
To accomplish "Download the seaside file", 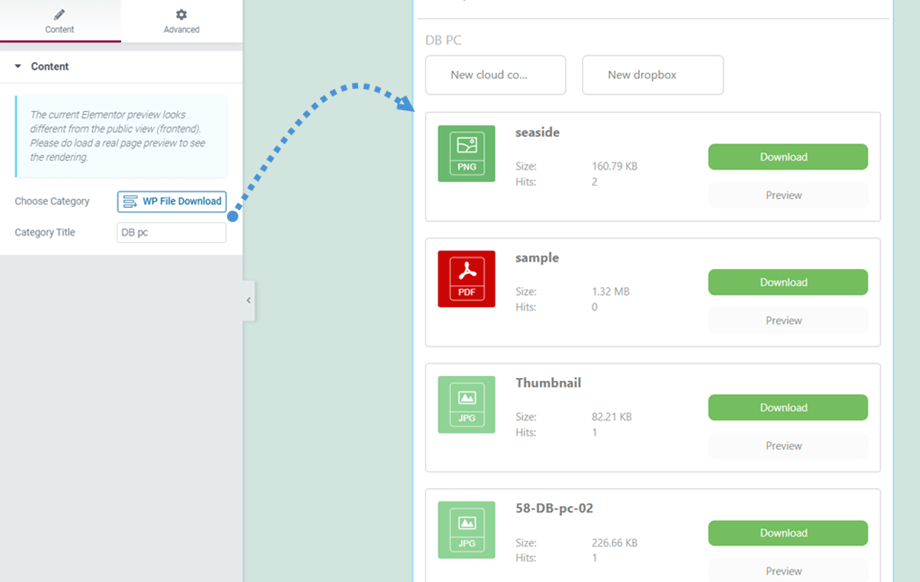I will [787, 157].
